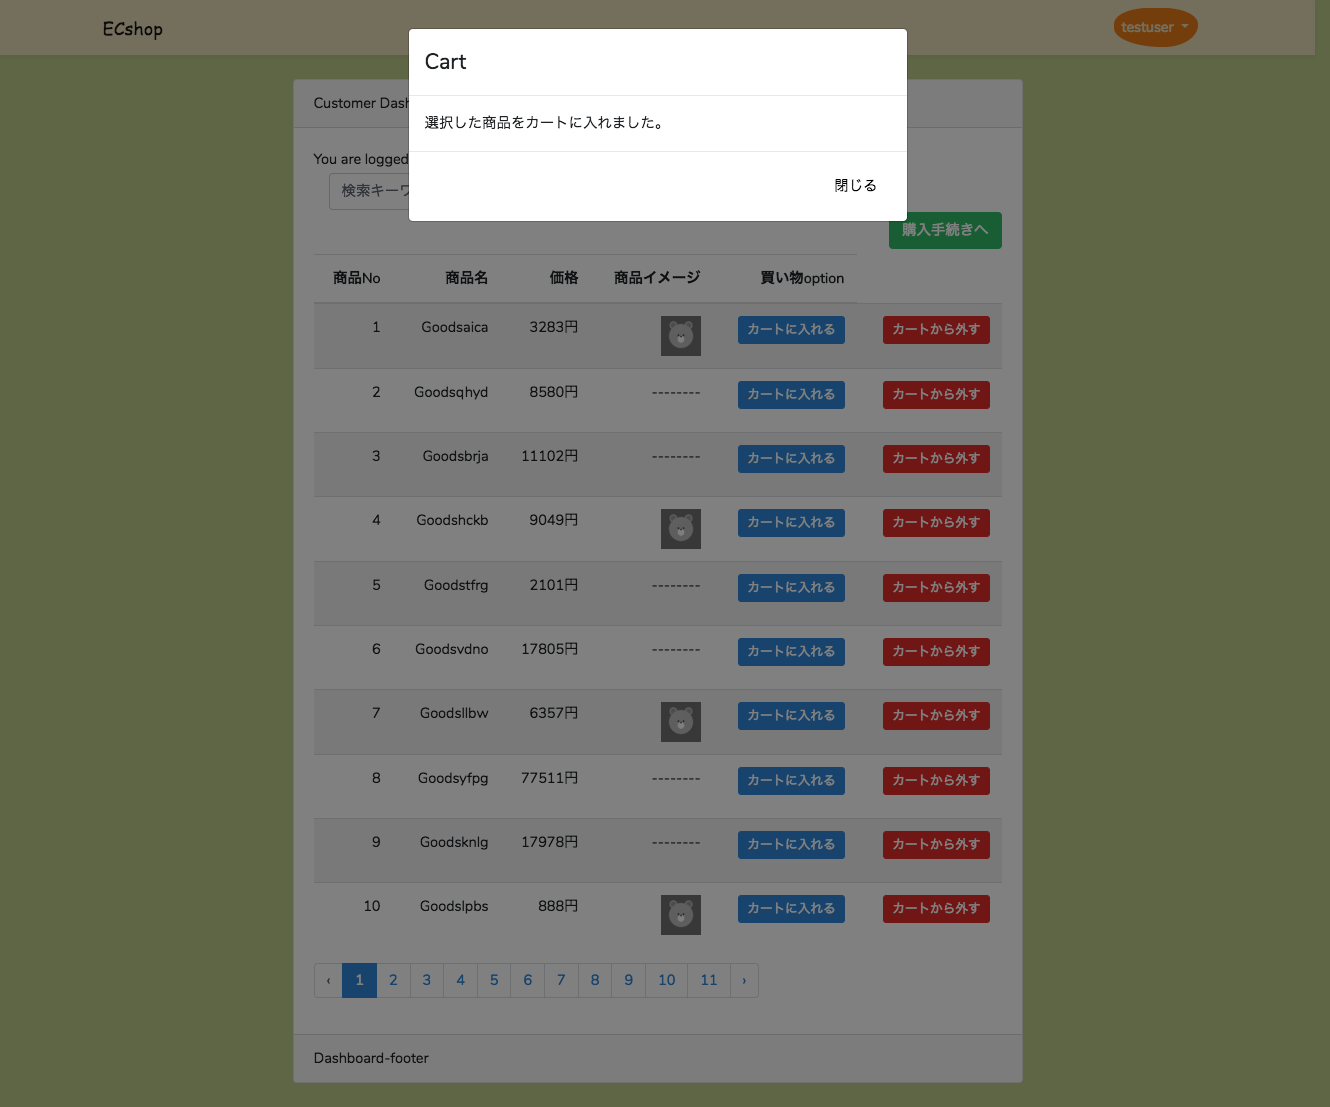Open the Goodshckb bear product image
The height and width of the screenshot is (1107, 1330).
681,529
